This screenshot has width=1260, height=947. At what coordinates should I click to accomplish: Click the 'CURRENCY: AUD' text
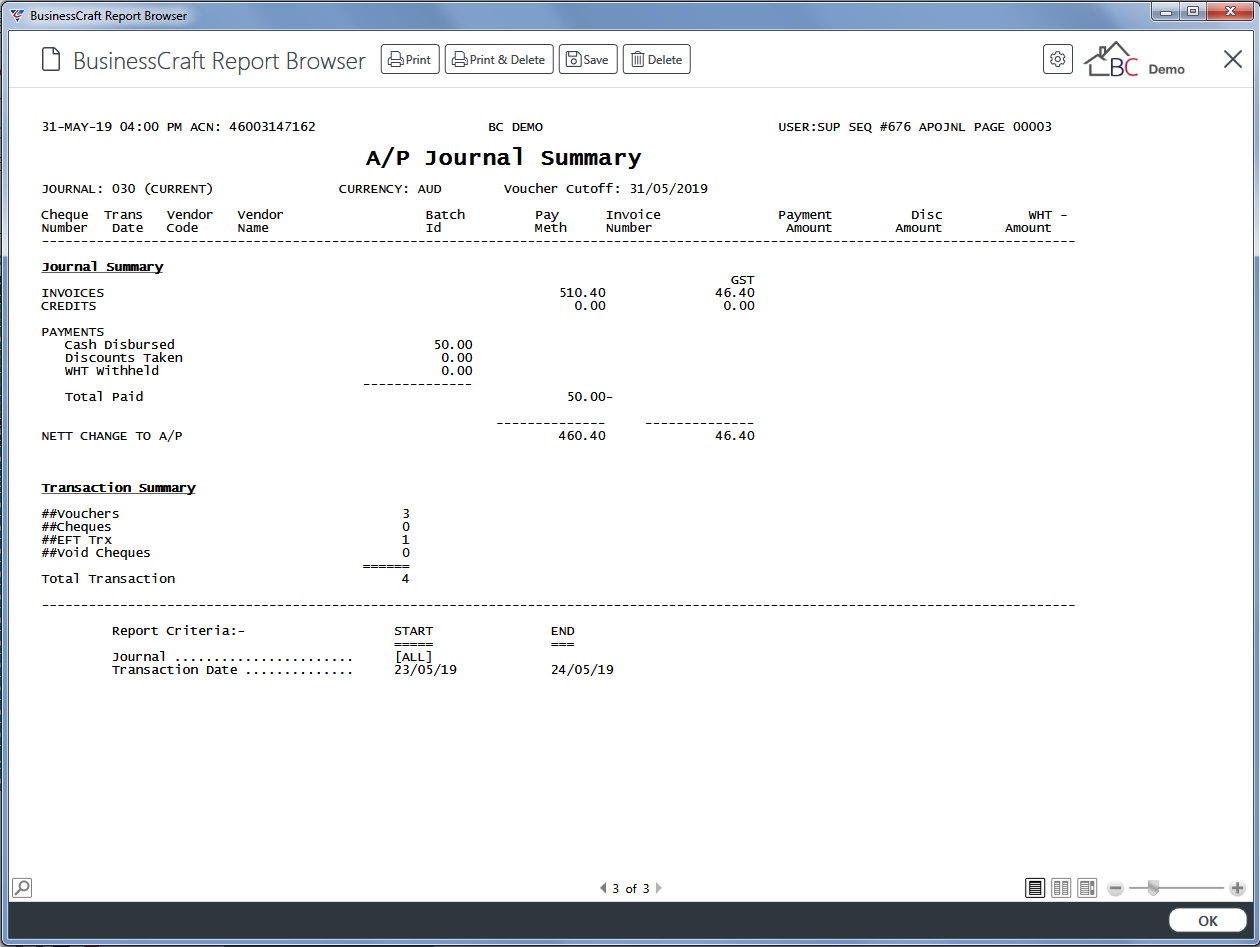pyautogui.click(x=390, y=189)
